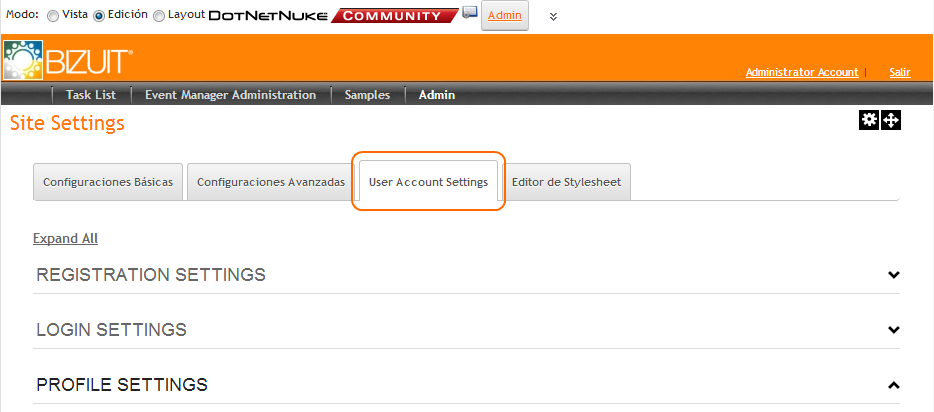Switch to Configuraciones Avanzadas tab
934x412 pixels.
[271, 182]
